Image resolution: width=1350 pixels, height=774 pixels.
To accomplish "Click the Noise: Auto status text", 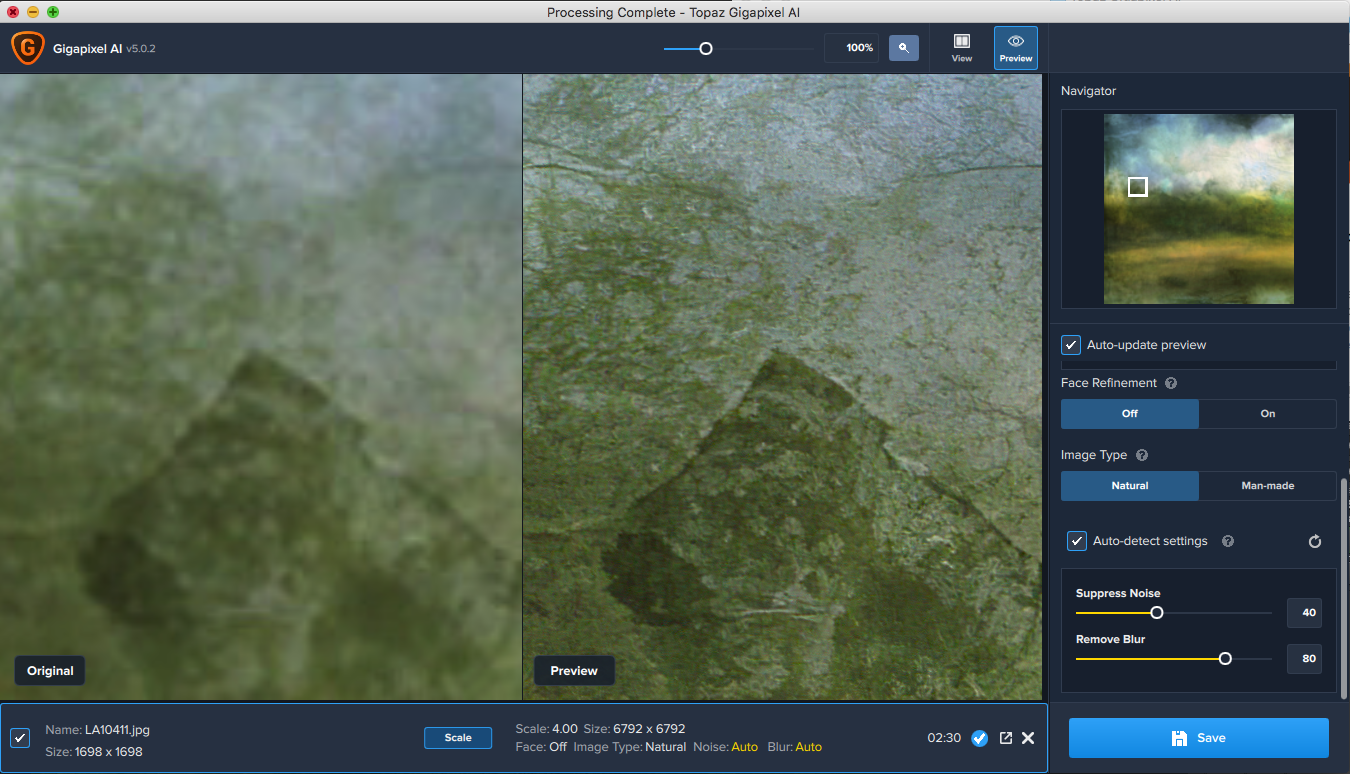I will click(x=725, y=747).
